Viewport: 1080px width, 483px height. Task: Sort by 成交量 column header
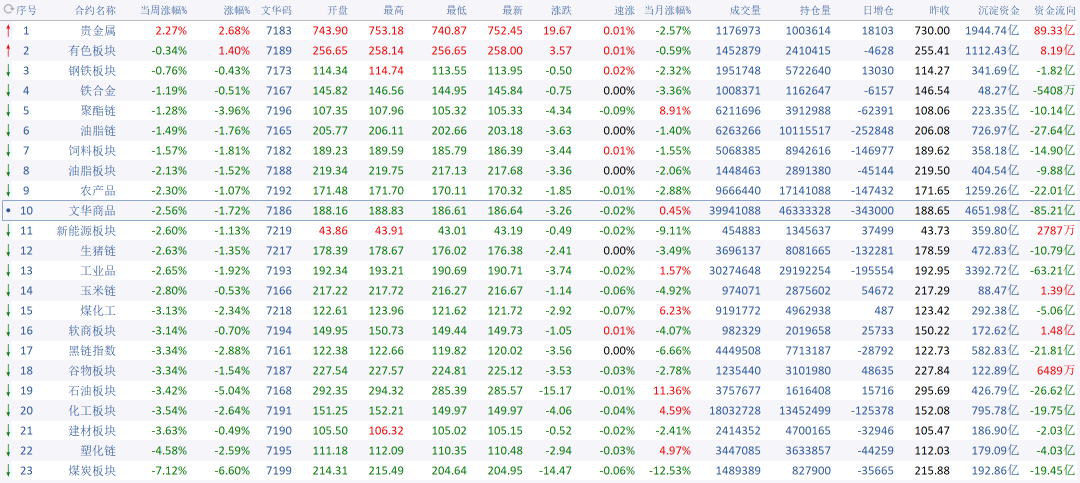(745, 10)
